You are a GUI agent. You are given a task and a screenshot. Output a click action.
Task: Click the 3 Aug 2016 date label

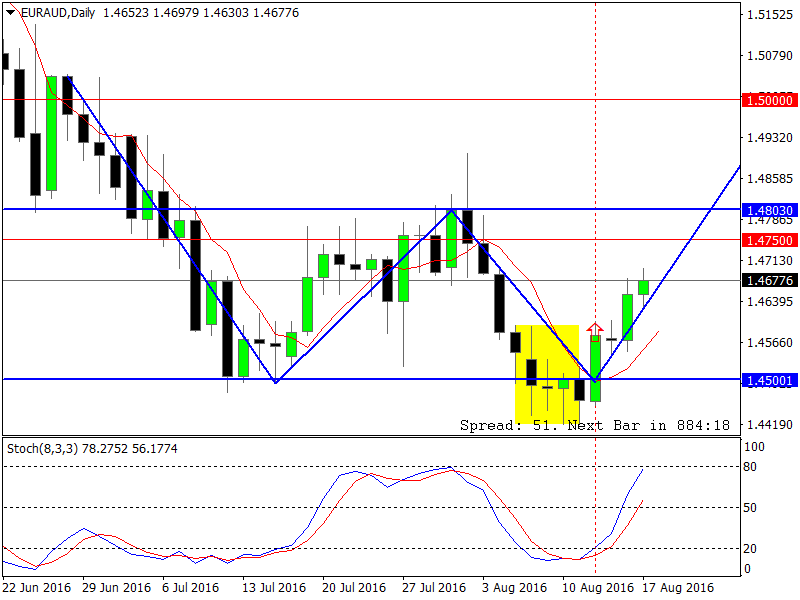click(x=514, y=588)
